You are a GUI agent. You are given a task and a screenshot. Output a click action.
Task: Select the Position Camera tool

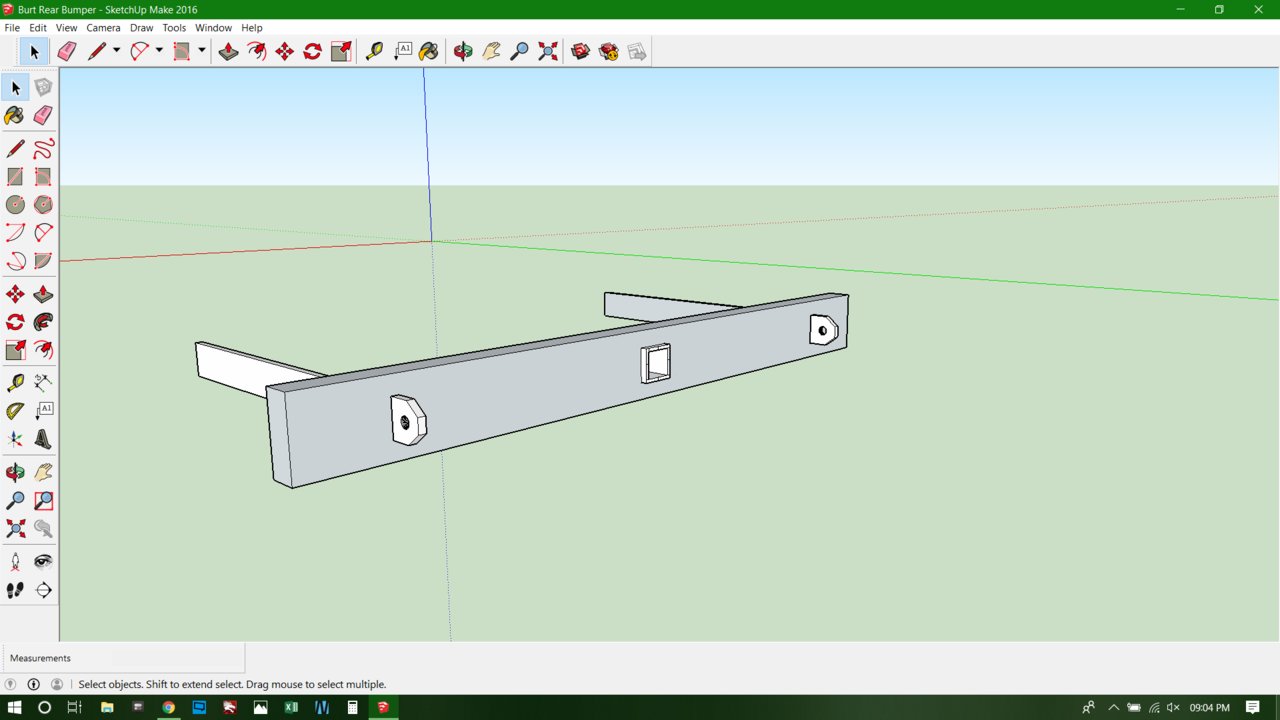coord(15,562)
